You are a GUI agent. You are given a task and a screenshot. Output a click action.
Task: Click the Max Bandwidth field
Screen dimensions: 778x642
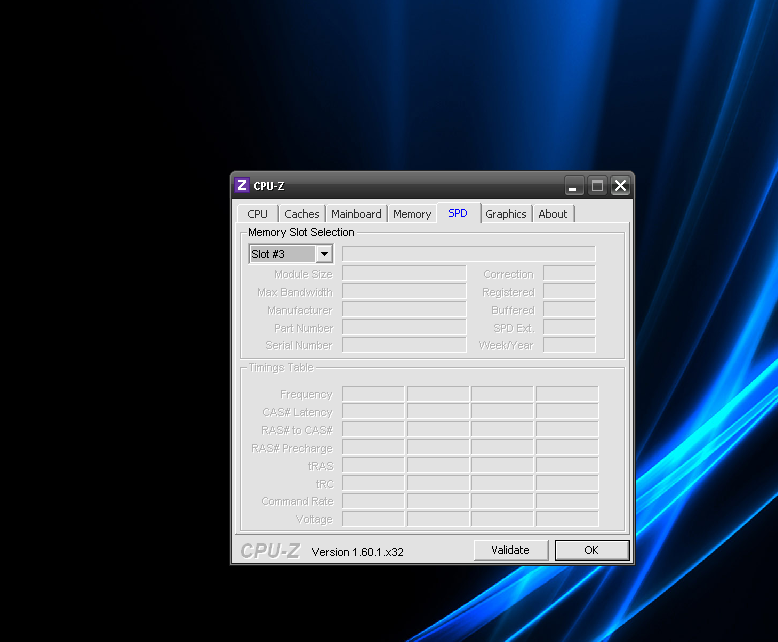[x=404, y=292]
